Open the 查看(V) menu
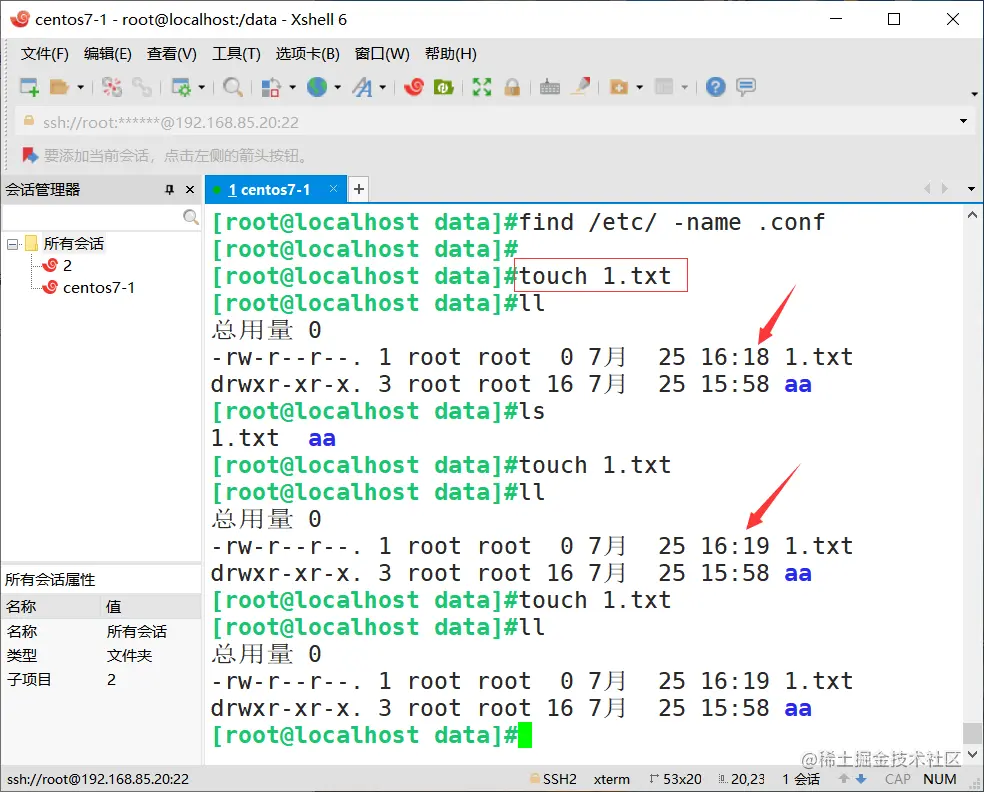The width and height of the screenshot is (984, 792). 171,53
